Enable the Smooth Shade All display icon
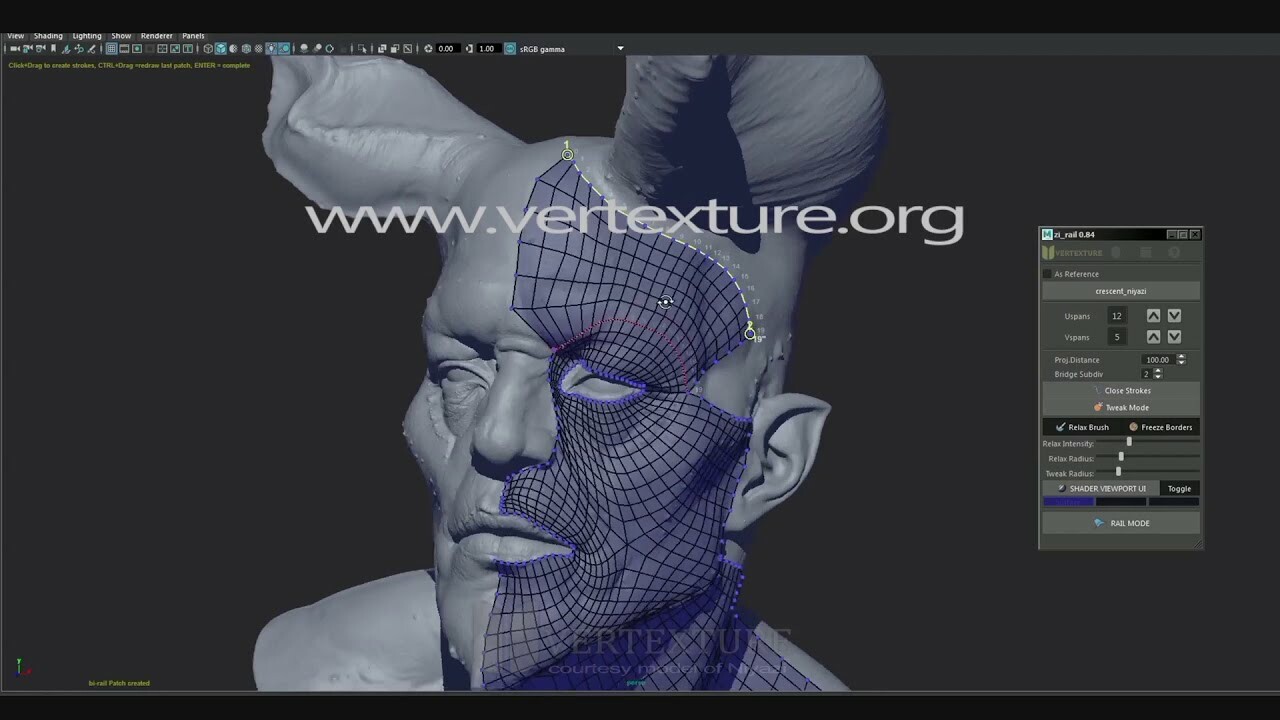The image size is (1280, 720). click(222, 47)
